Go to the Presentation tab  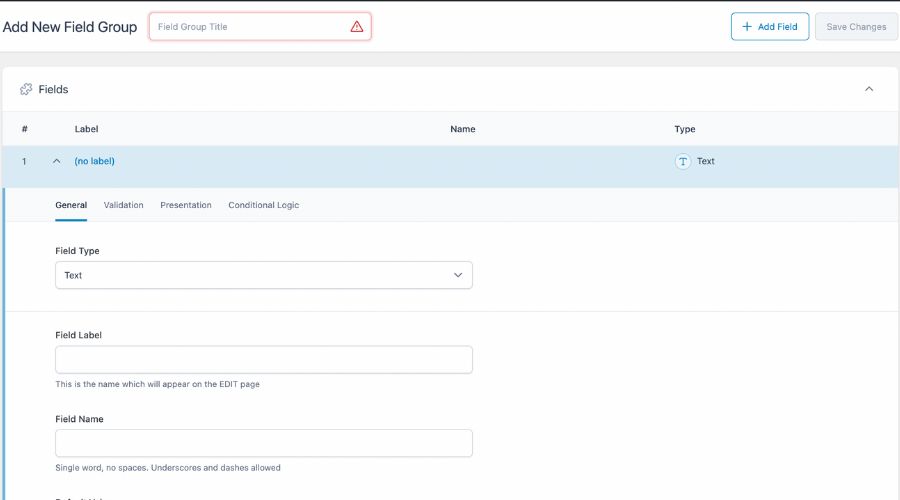click(x=186, y=205)
